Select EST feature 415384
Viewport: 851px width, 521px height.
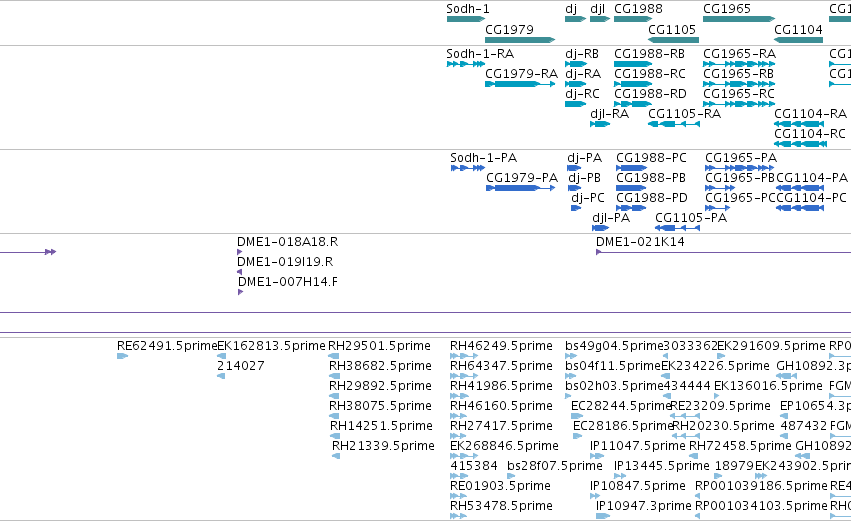pos(460,476)
